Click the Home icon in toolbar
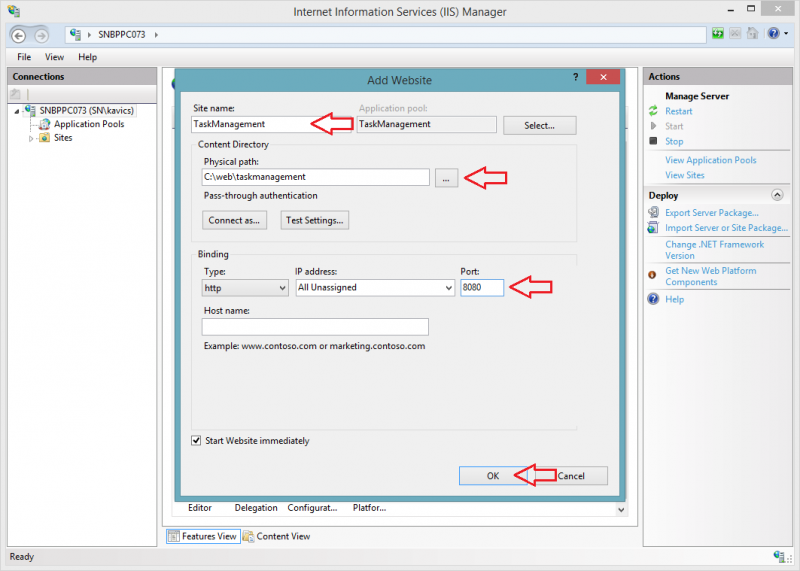Viewport: 800px width, 571px height. (752, 34)
